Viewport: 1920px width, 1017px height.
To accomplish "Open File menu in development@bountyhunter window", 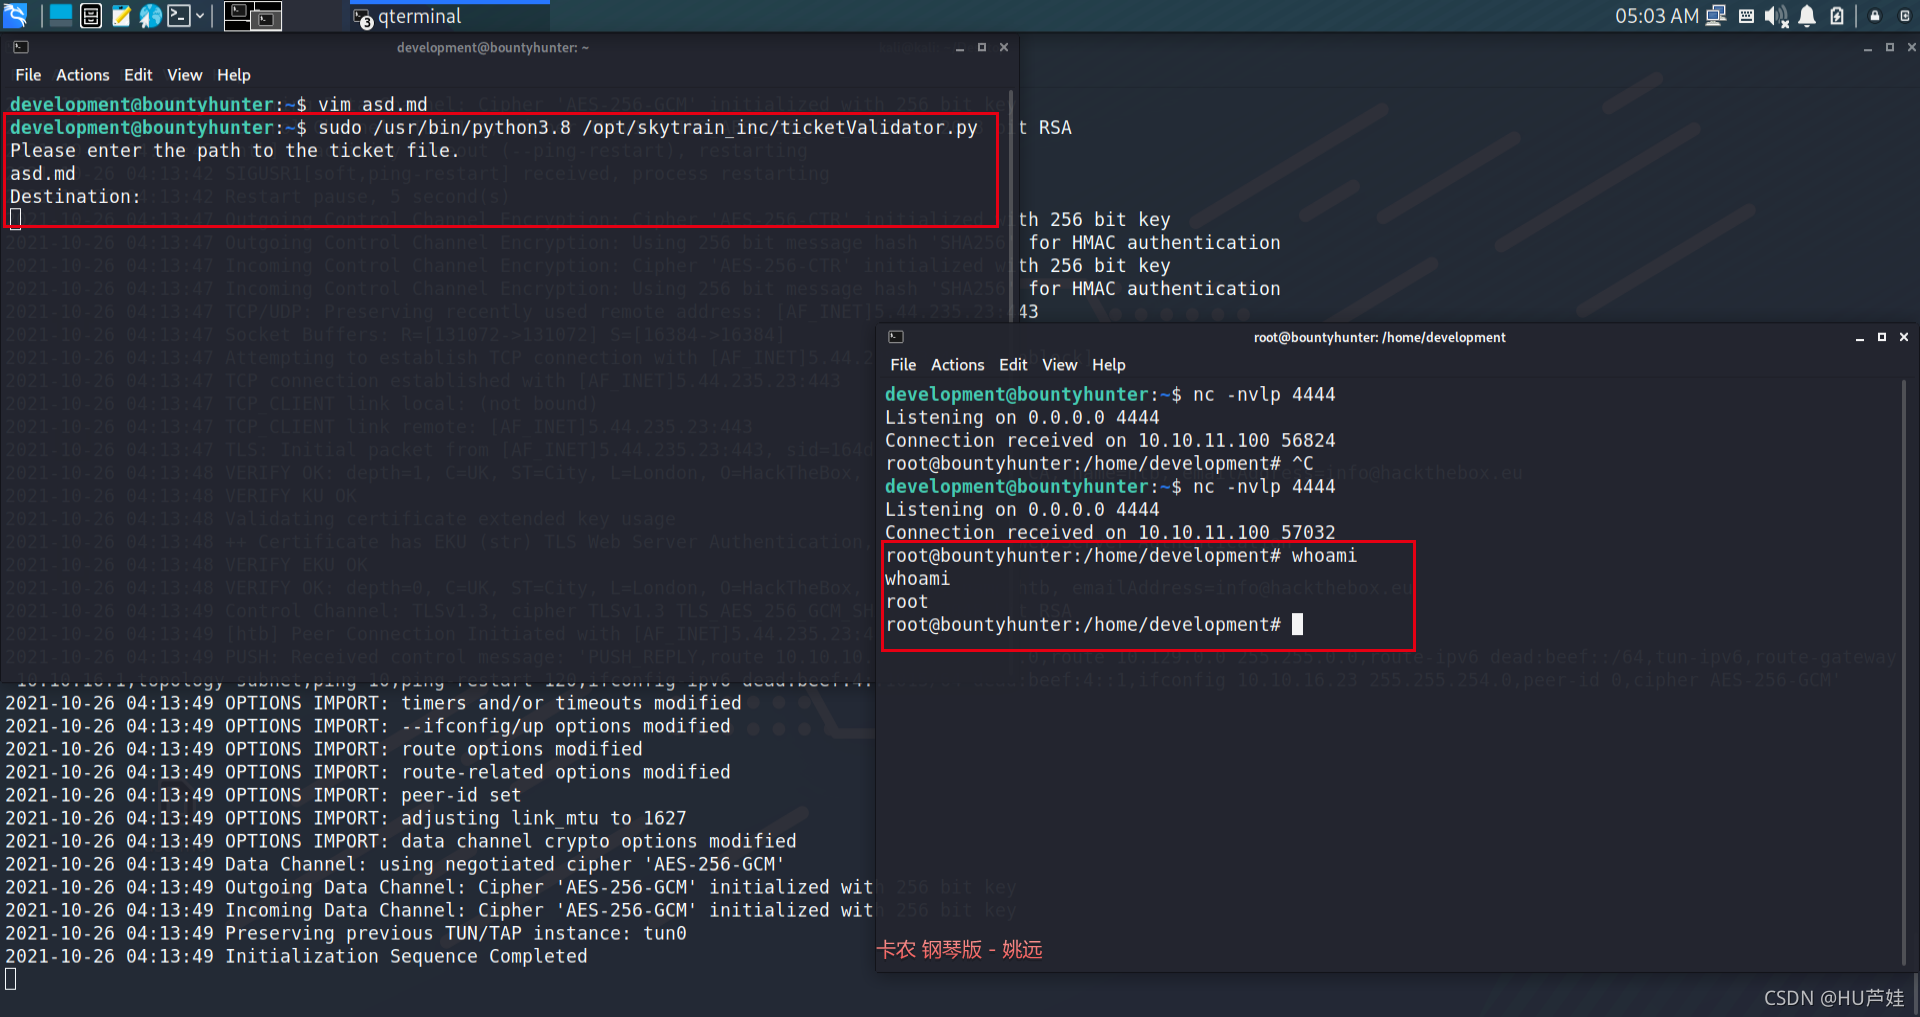I will click(x=28, y=75).
